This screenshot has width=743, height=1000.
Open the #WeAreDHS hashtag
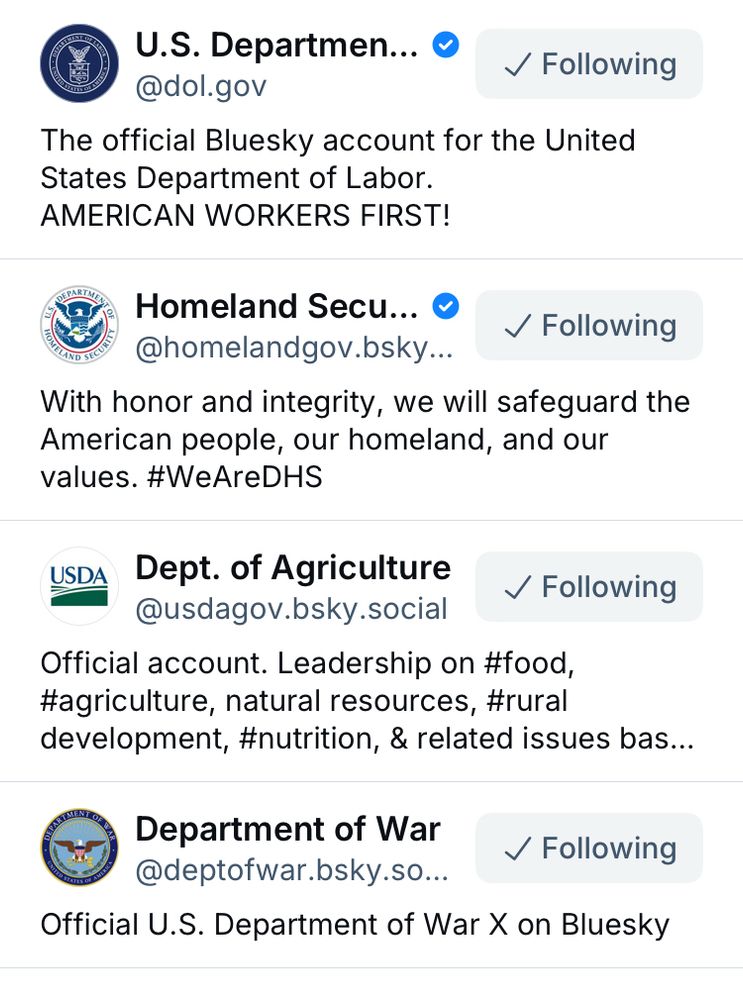click(x=238, y=477)
